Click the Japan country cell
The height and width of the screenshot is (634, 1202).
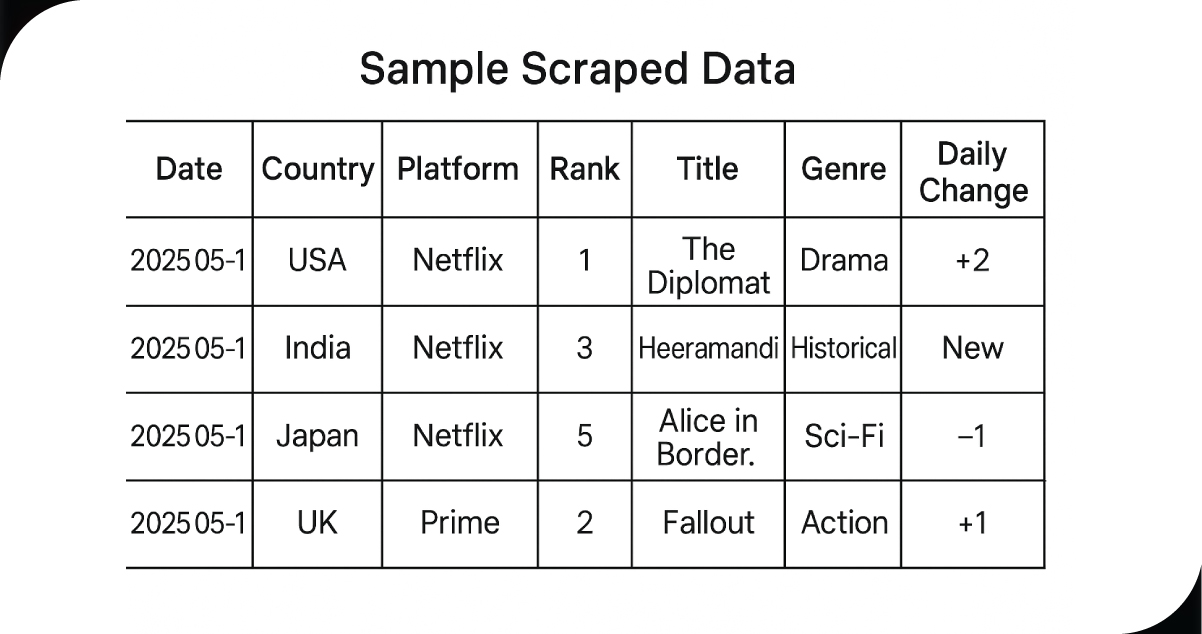pyautogui.click(x=317, y=436)
